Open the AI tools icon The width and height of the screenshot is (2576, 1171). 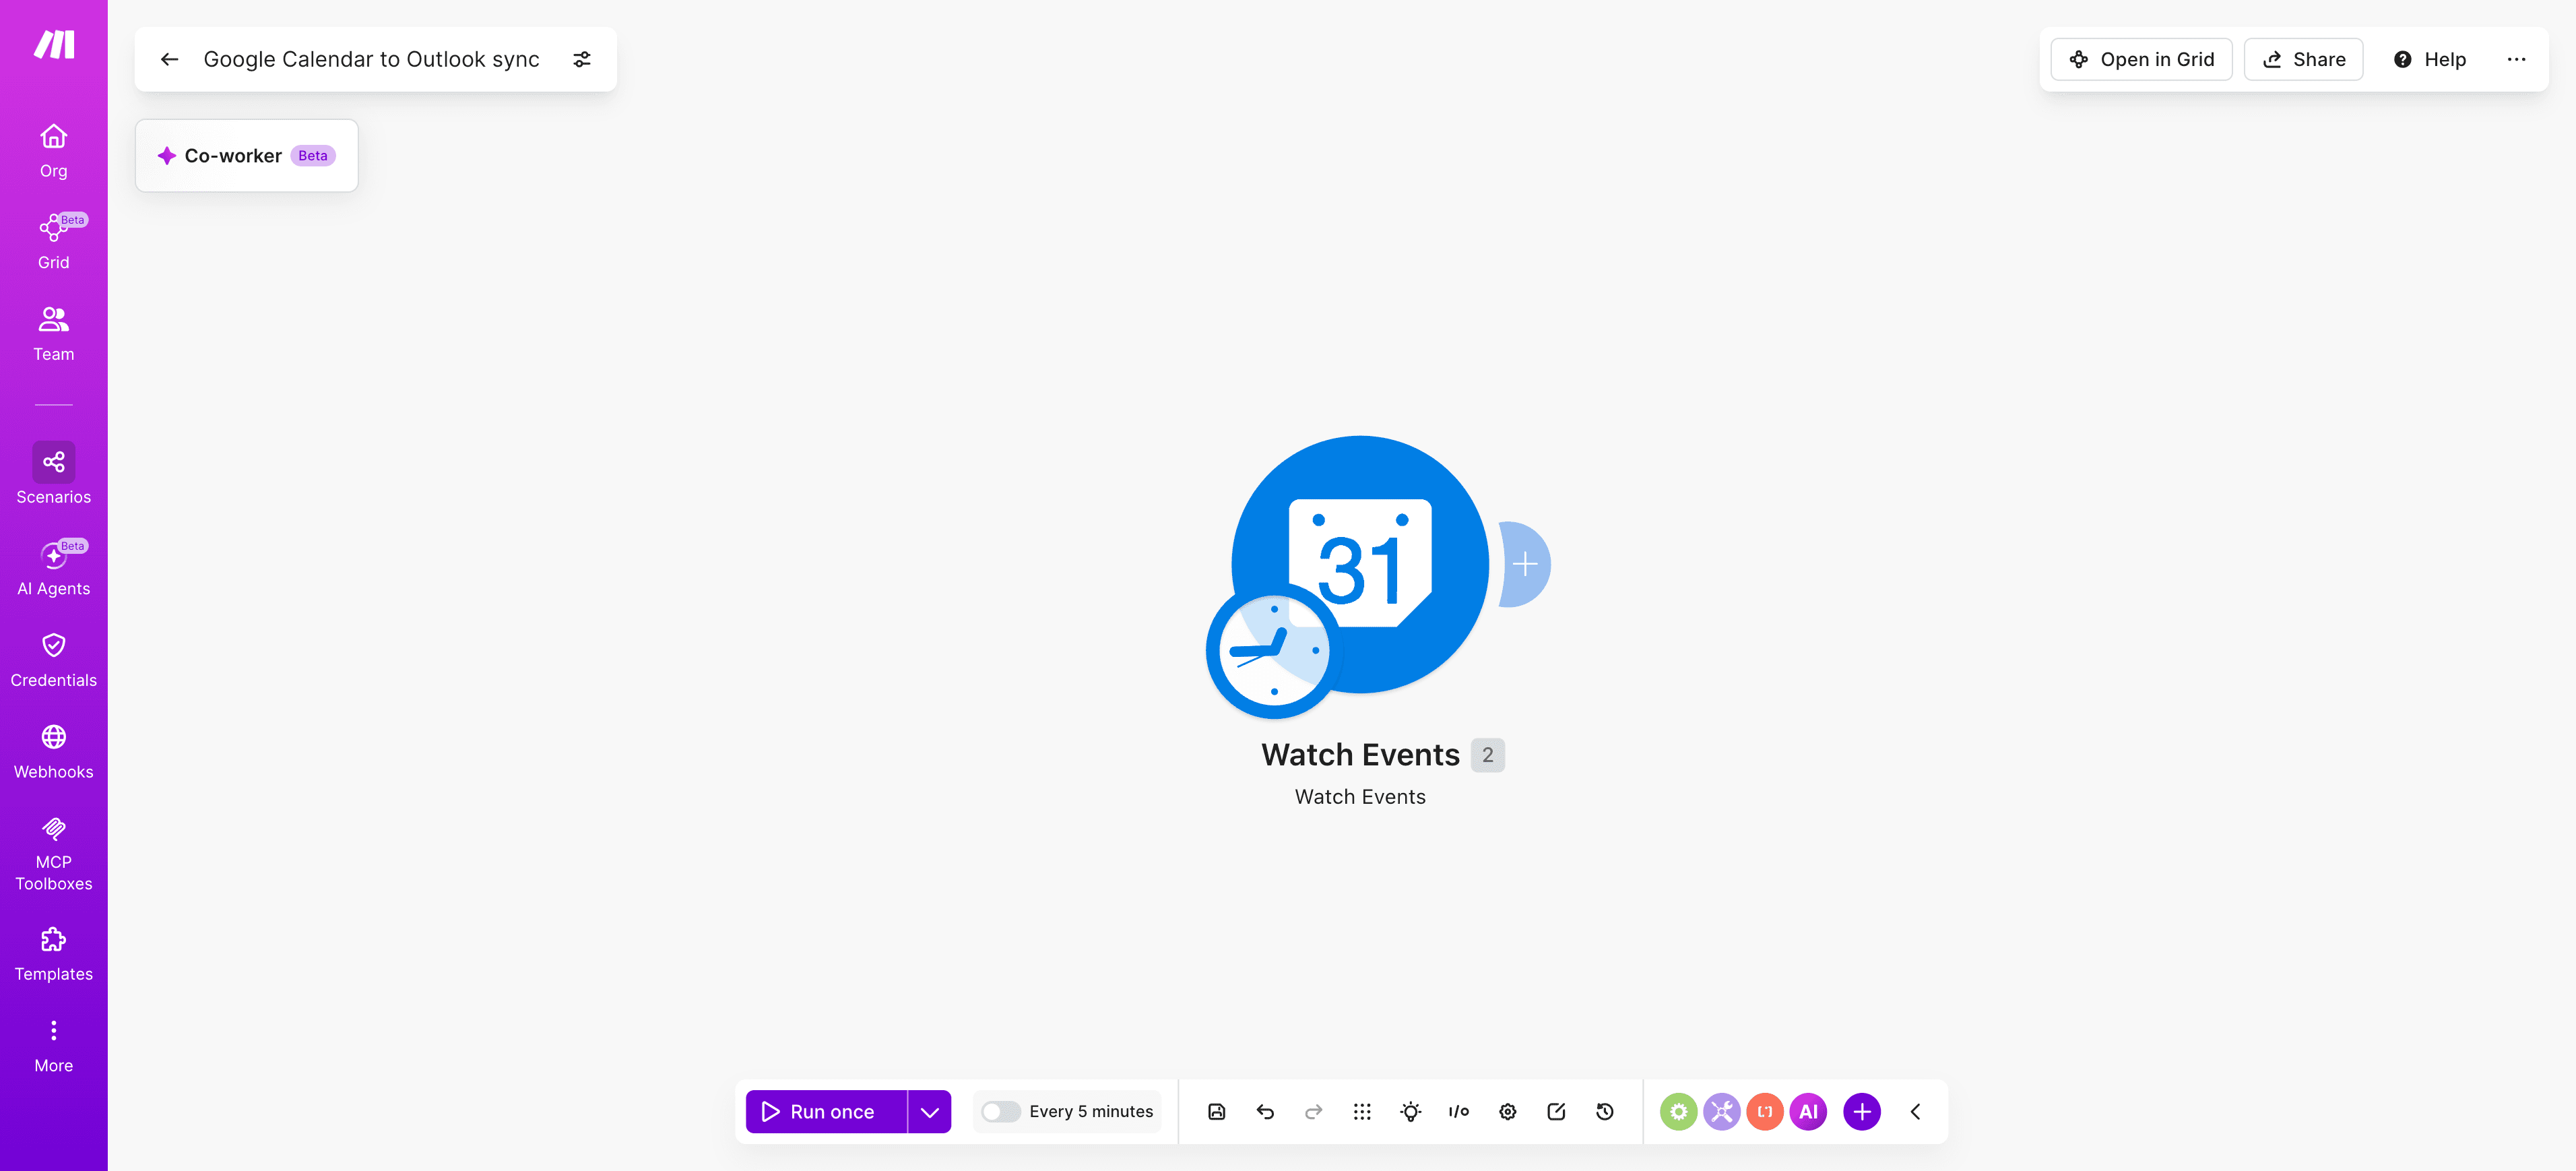point(1808,1111)
